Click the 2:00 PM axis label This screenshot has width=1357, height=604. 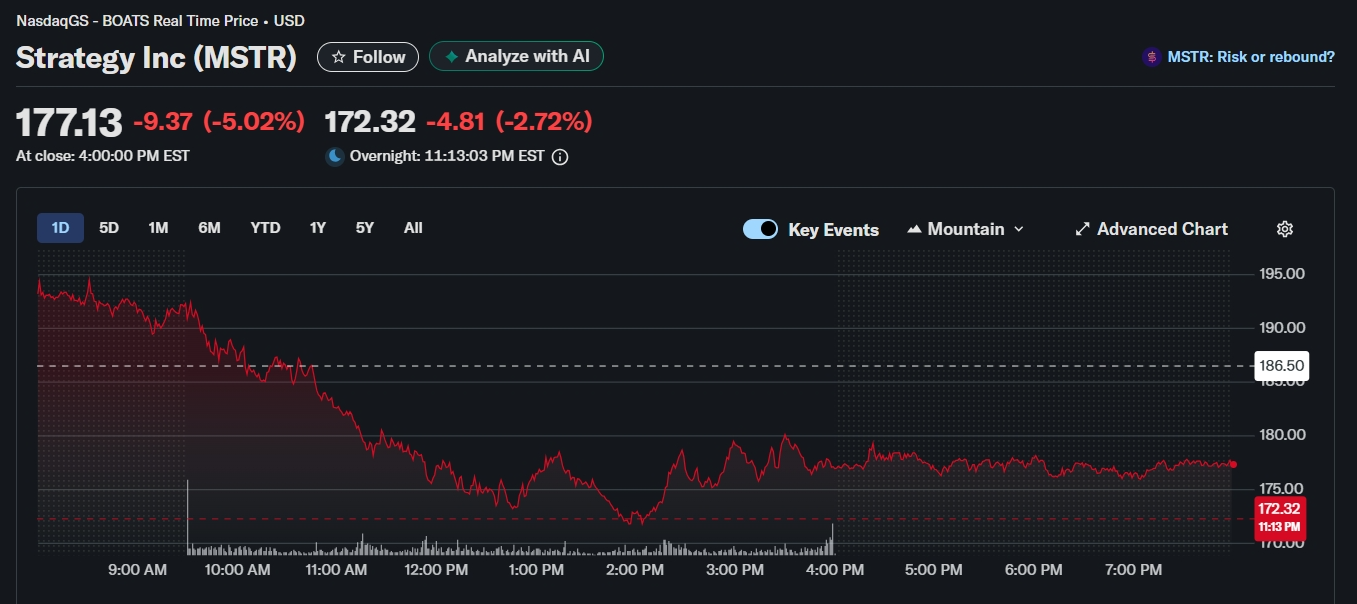[x=635, y=570]
